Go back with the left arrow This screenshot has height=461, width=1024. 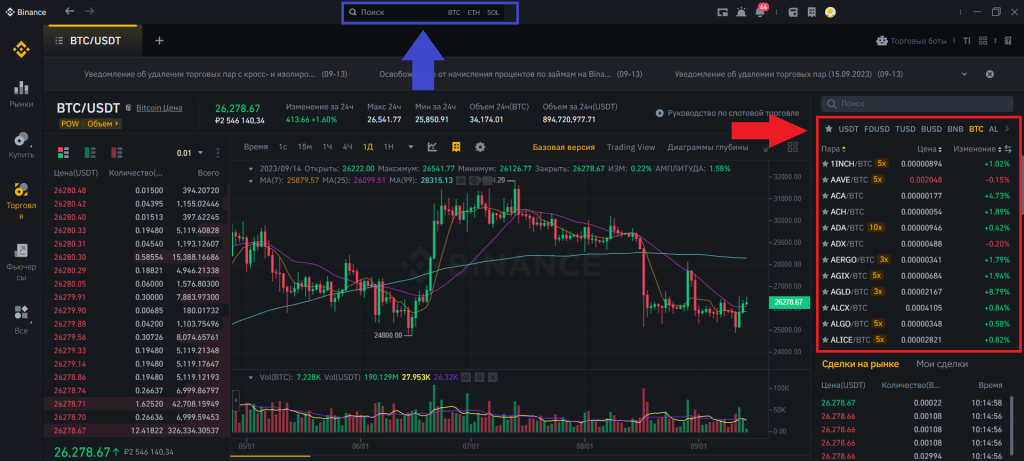click(70, 11)
